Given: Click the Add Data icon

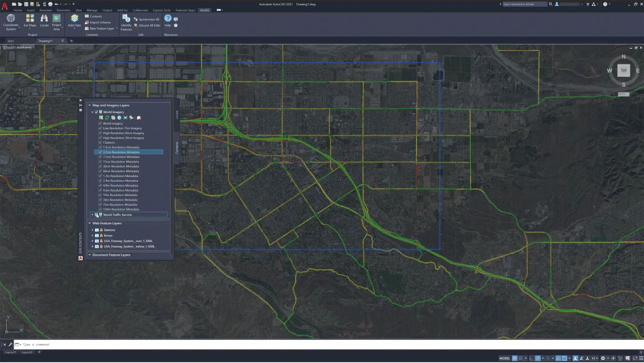Looking at the screenshot, I should [x=74, y=21].
